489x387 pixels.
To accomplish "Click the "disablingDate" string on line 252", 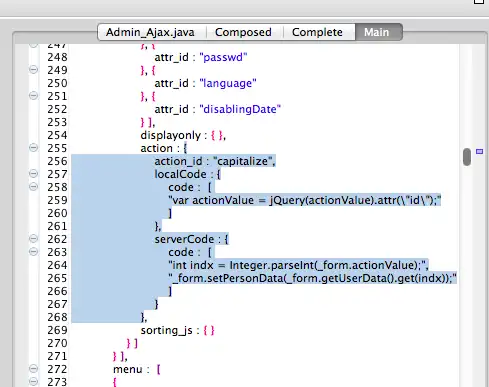I will (240, 109).
